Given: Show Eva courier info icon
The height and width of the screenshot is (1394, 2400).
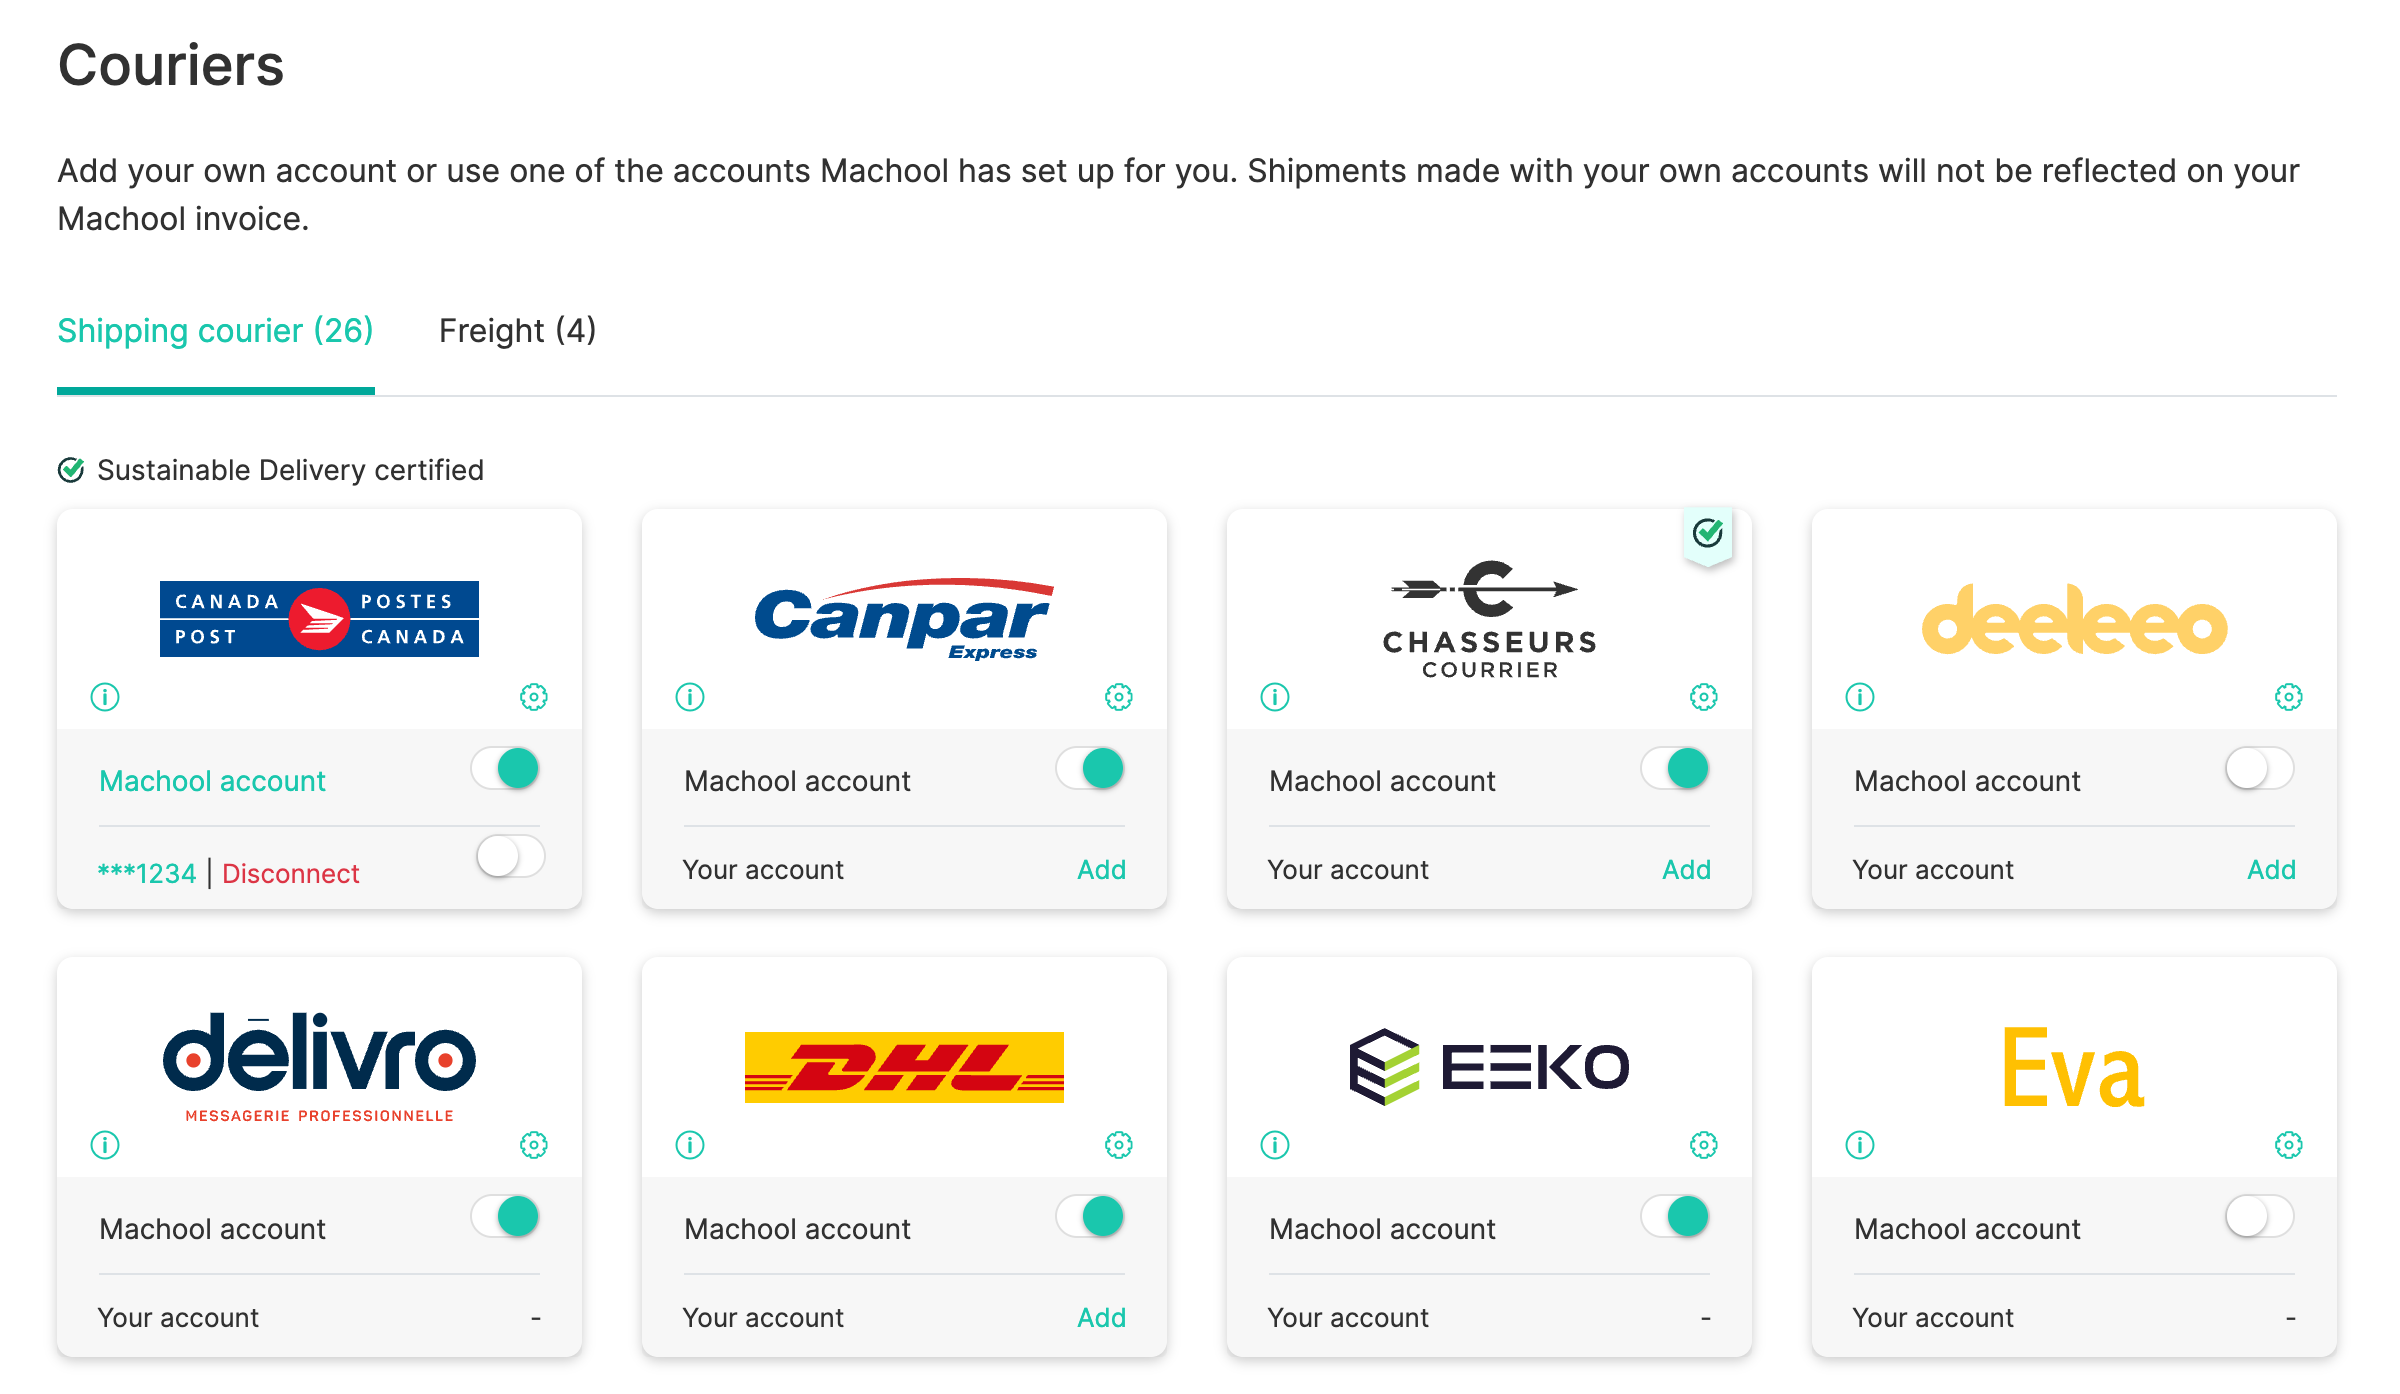Looking at the screenshot, I should tap(1860, 1145).
